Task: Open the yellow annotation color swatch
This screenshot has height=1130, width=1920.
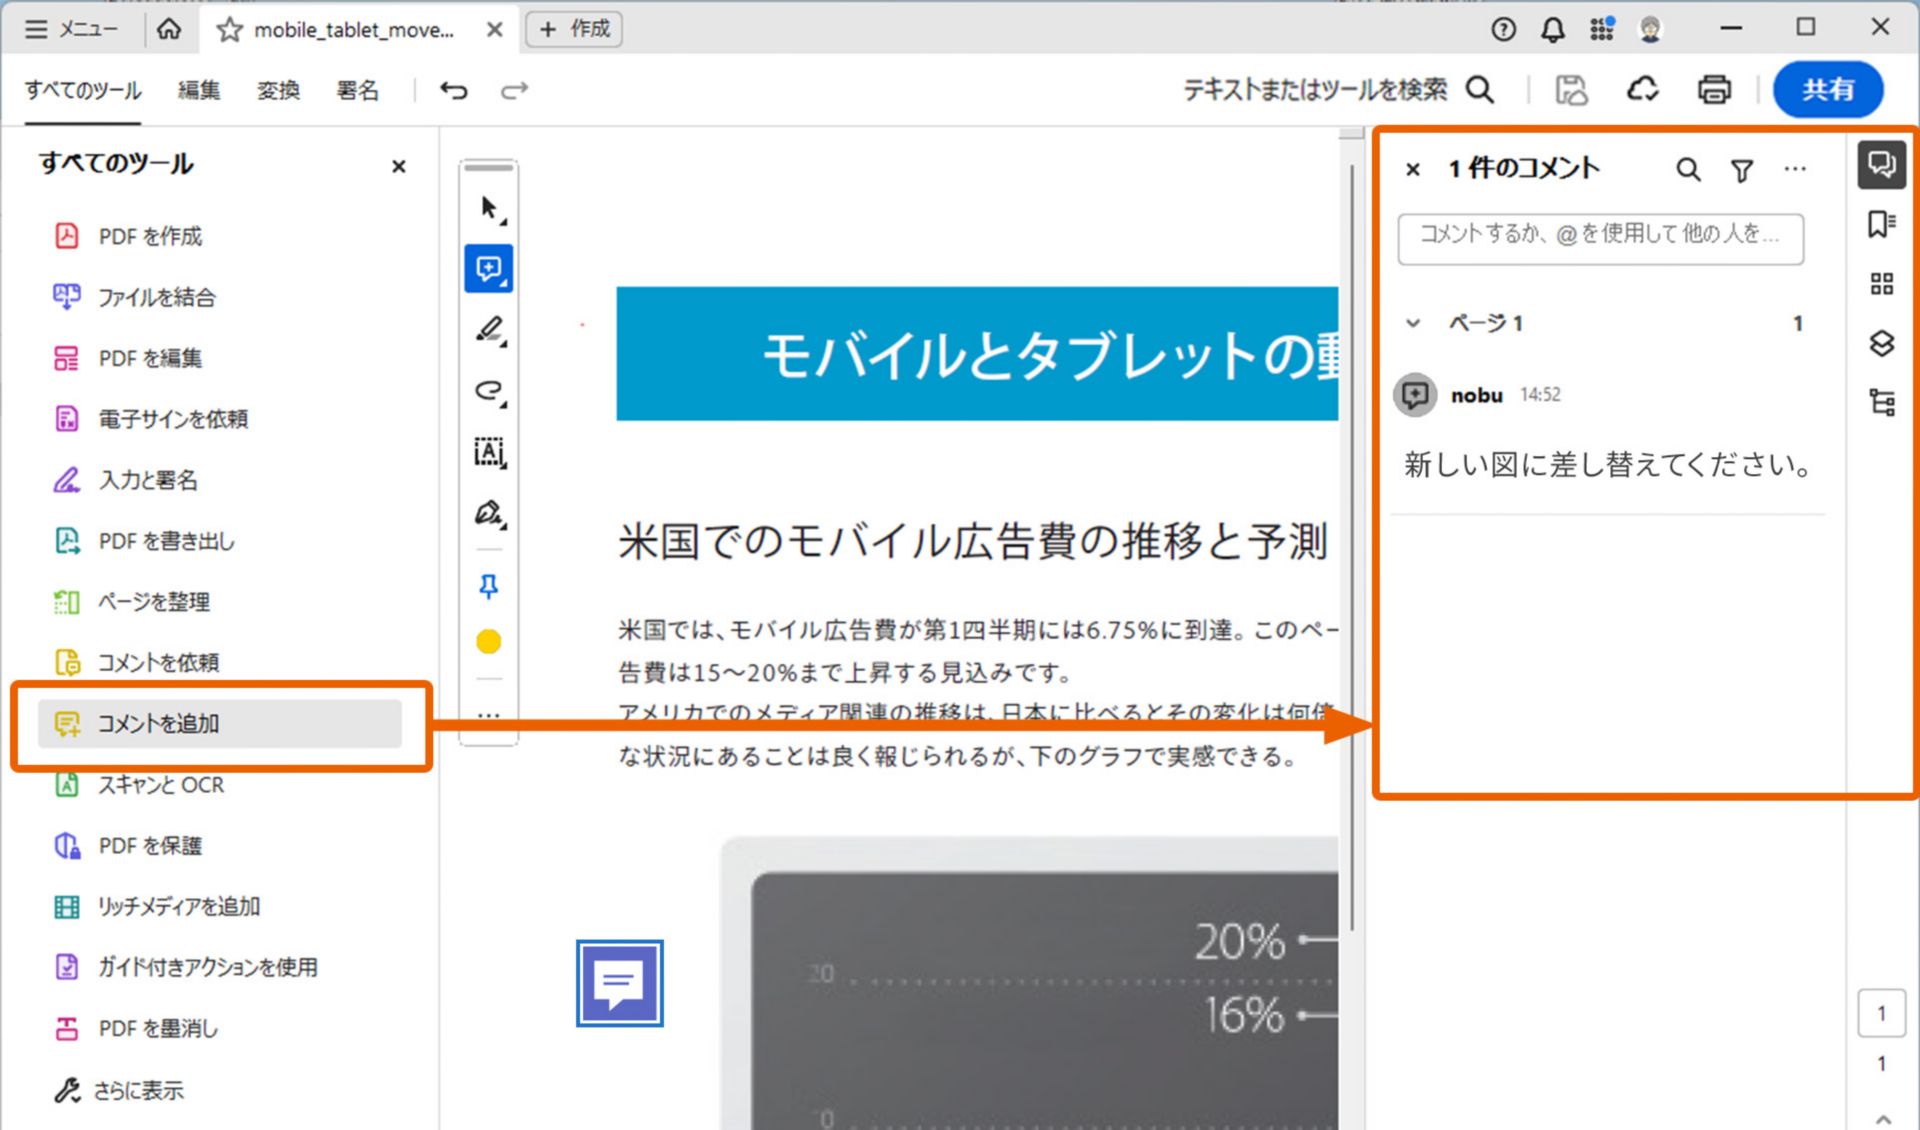Action: pos(488,640)
